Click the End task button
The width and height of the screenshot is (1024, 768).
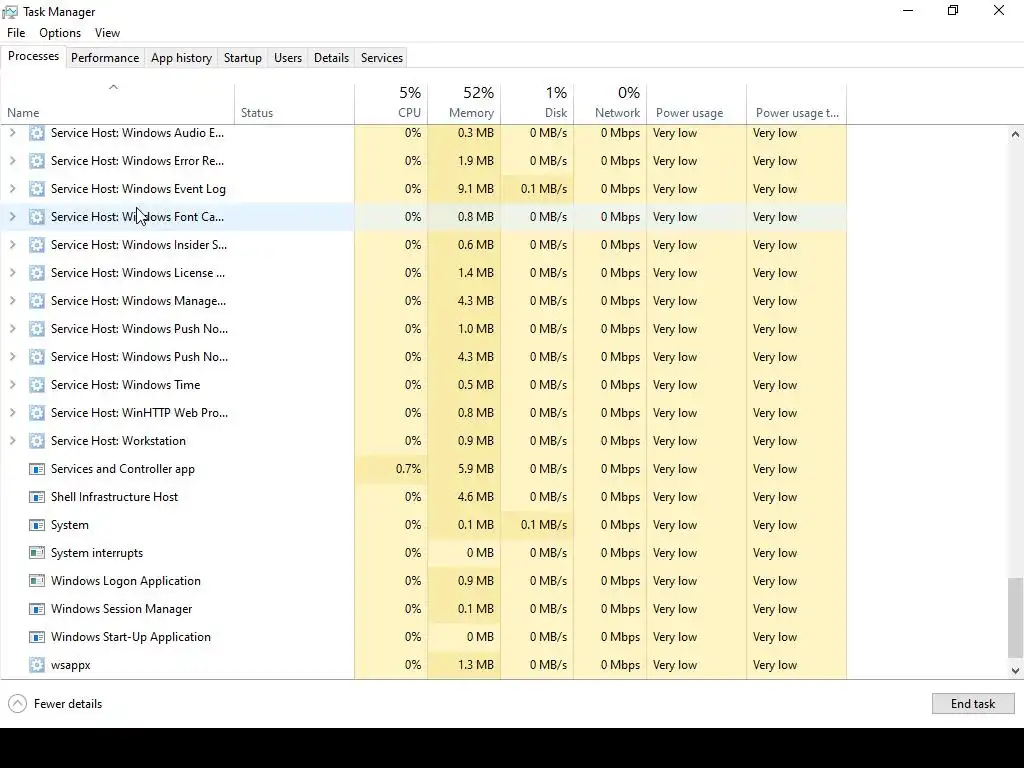point(973,703)
